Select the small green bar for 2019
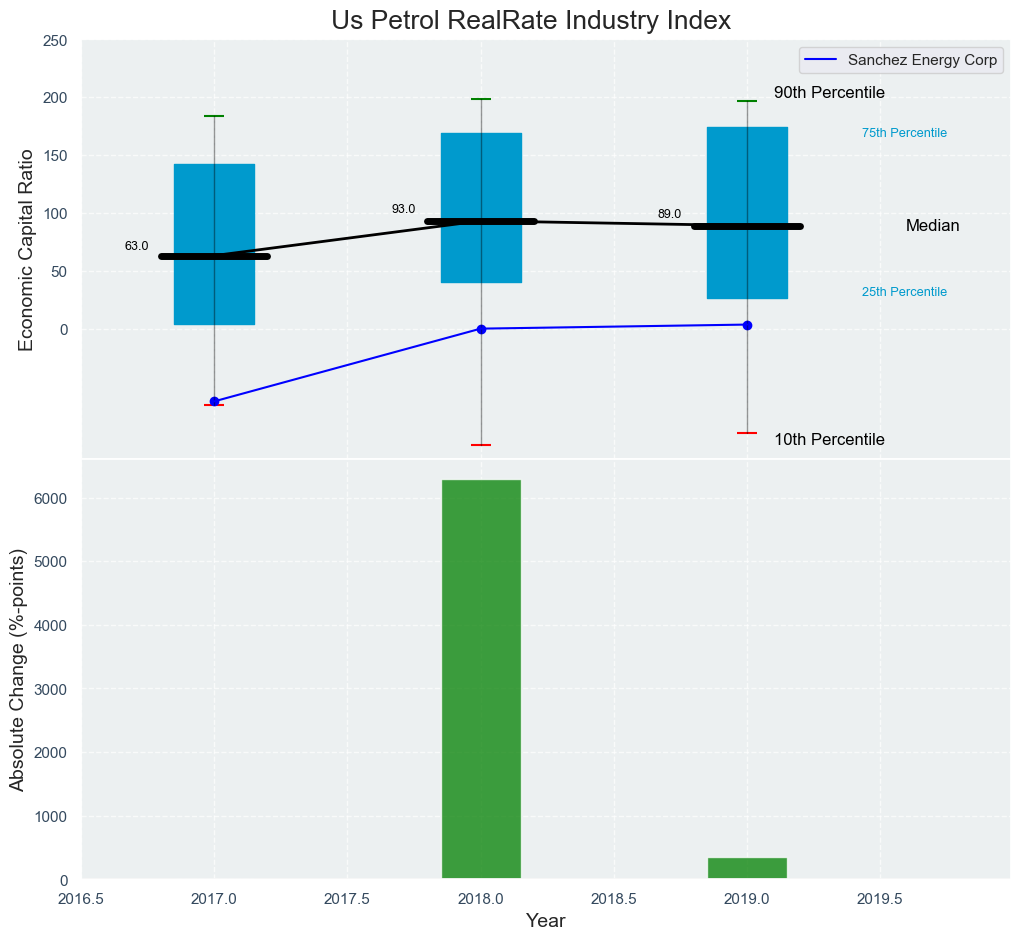This screenshot has height=940, width=1020. pos(747,868)
